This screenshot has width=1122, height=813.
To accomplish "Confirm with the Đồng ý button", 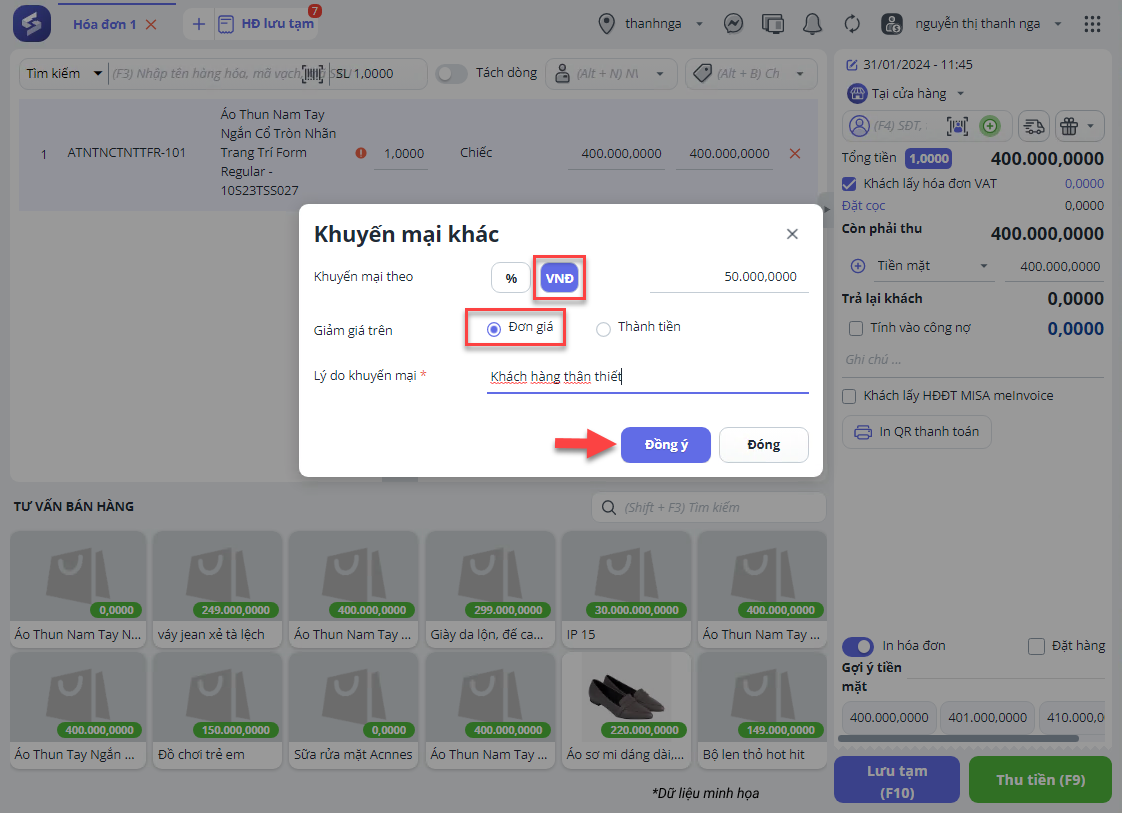I will 665,444.
